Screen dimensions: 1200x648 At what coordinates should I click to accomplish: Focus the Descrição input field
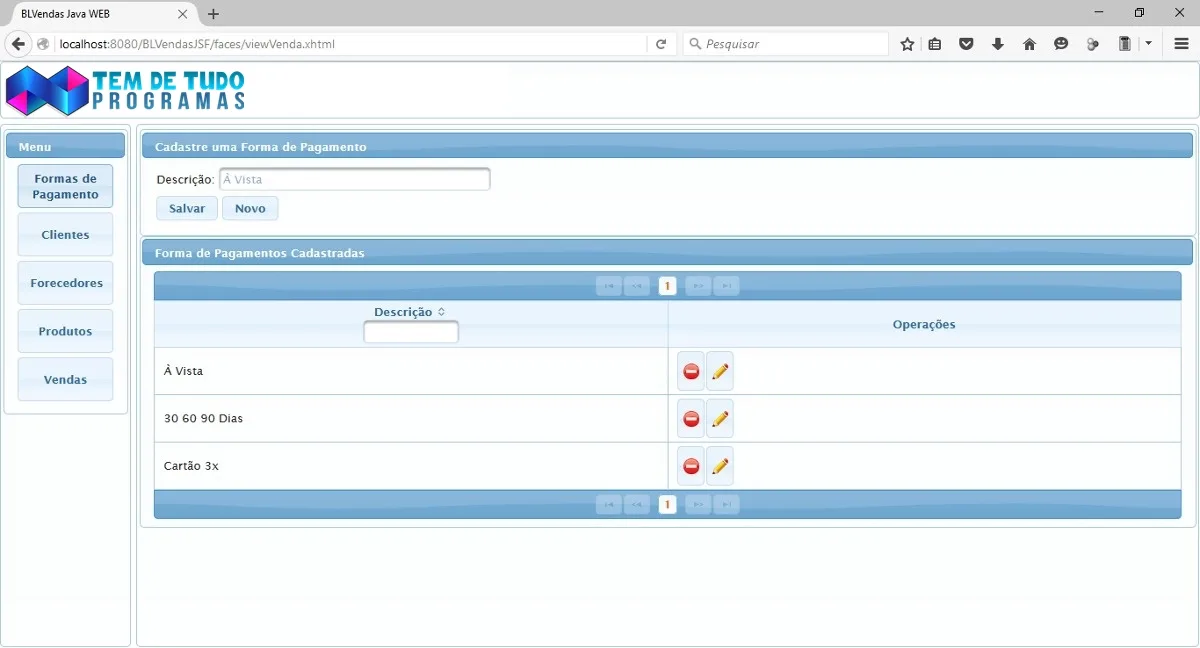(x=354, y=179)
